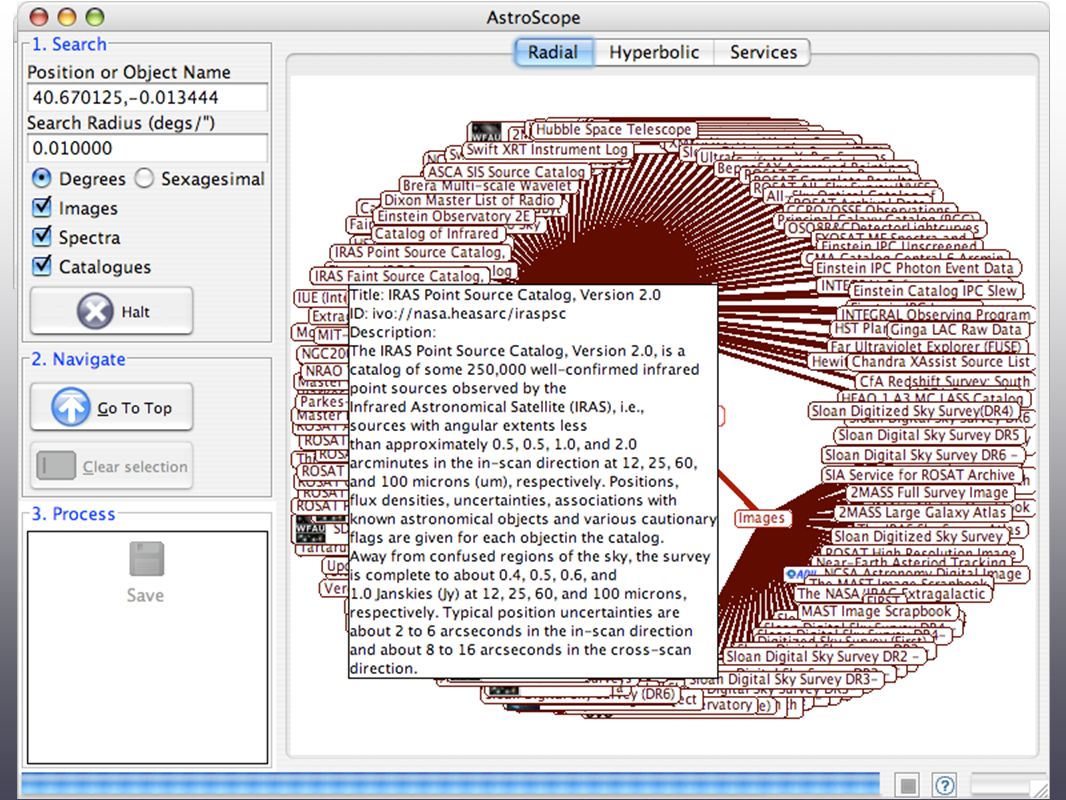
Task: Click the Position or Object Name field
Action: pos(147,97)
